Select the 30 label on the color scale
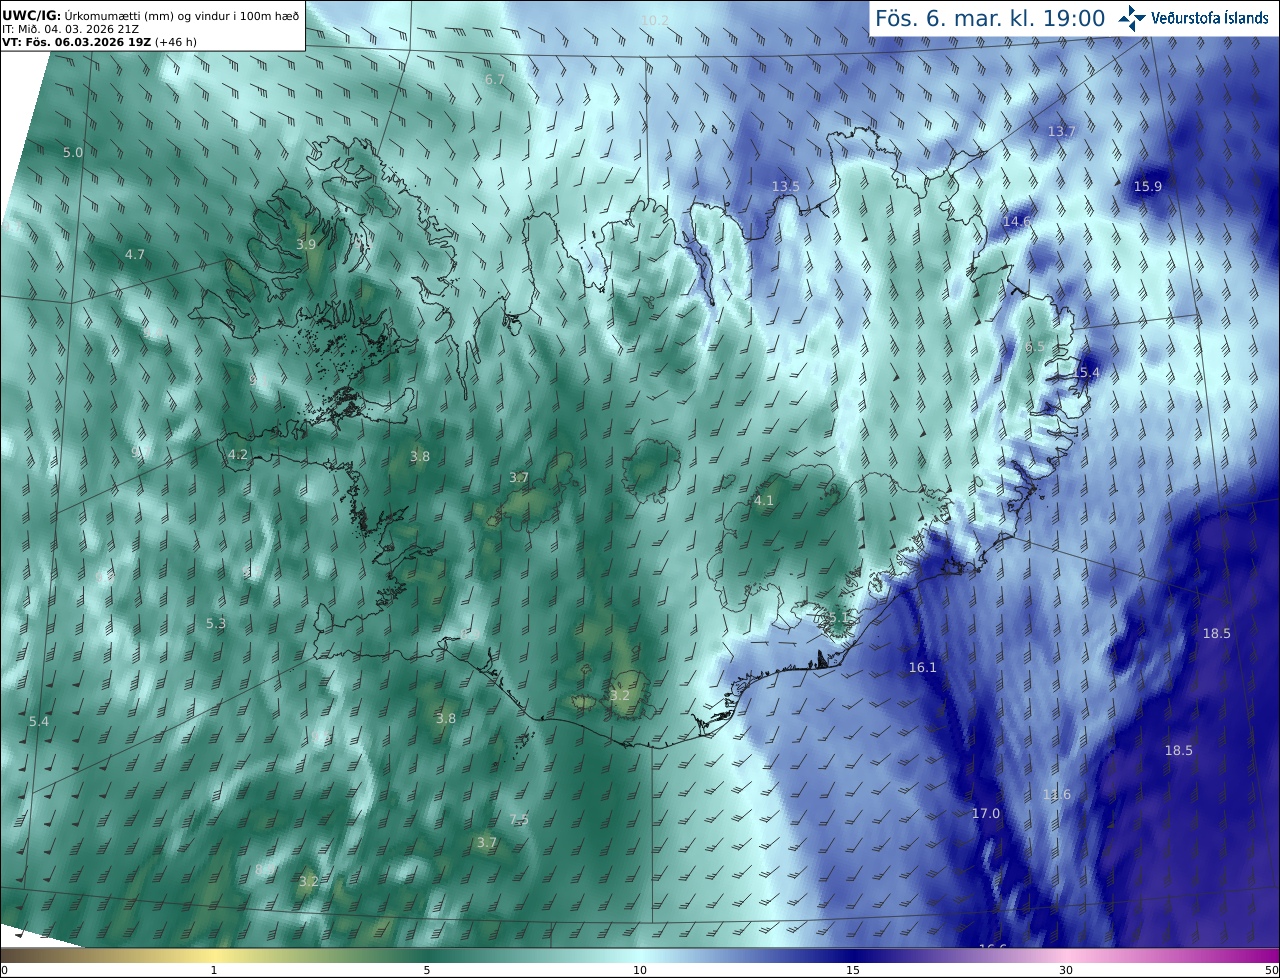 pyautogui.click(x=1066, y=970)
